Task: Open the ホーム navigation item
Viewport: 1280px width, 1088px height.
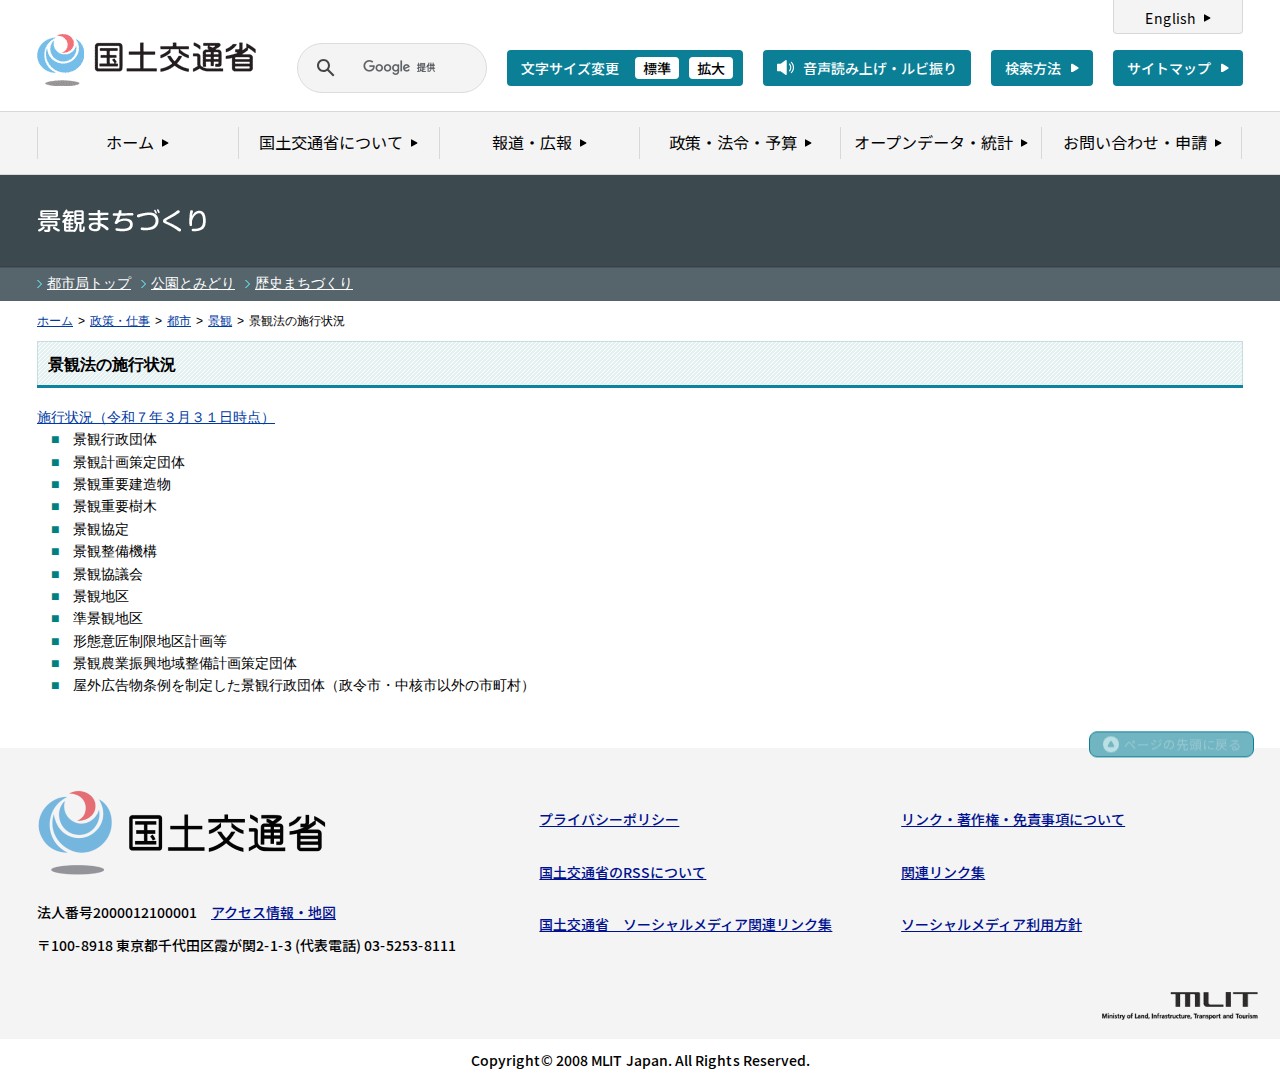Action: [137, 143]
